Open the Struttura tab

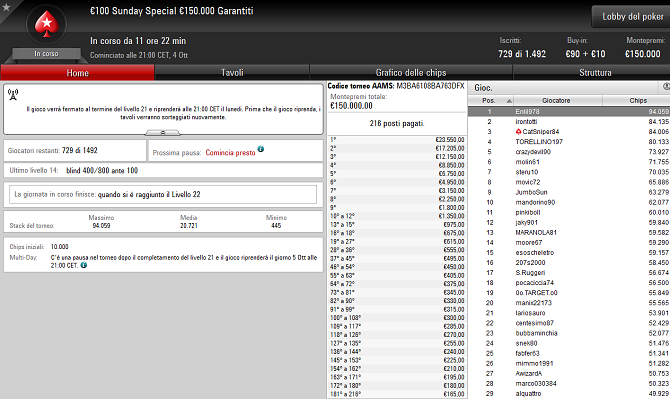(595, 73)
